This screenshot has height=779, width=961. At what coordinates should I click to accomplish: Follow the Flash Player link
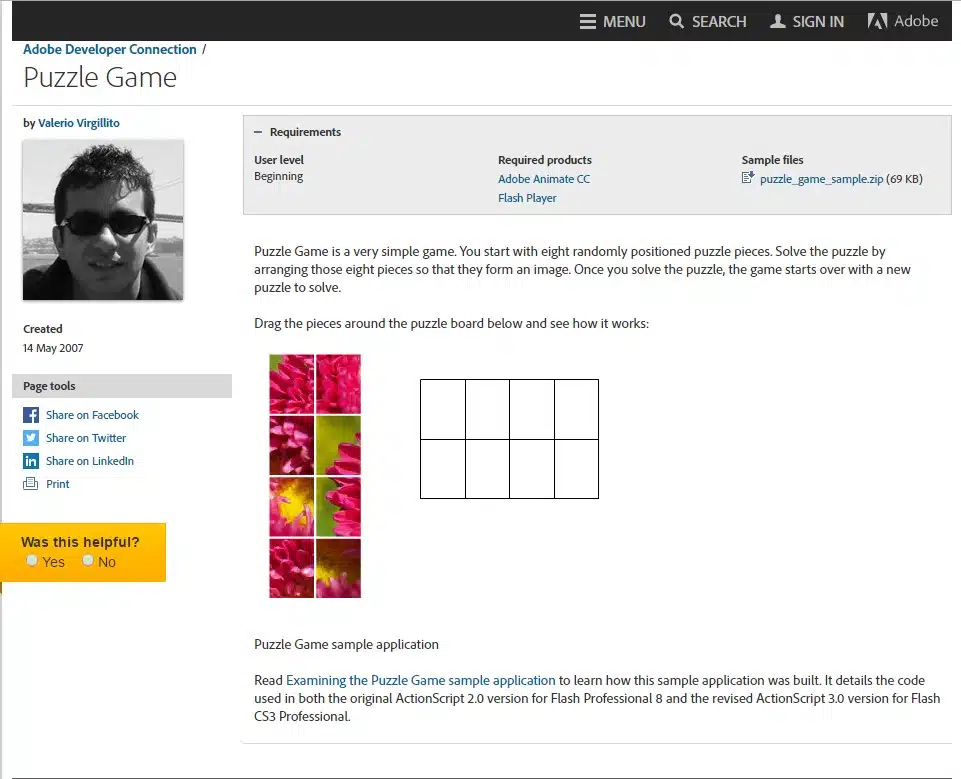coord(527,198)
